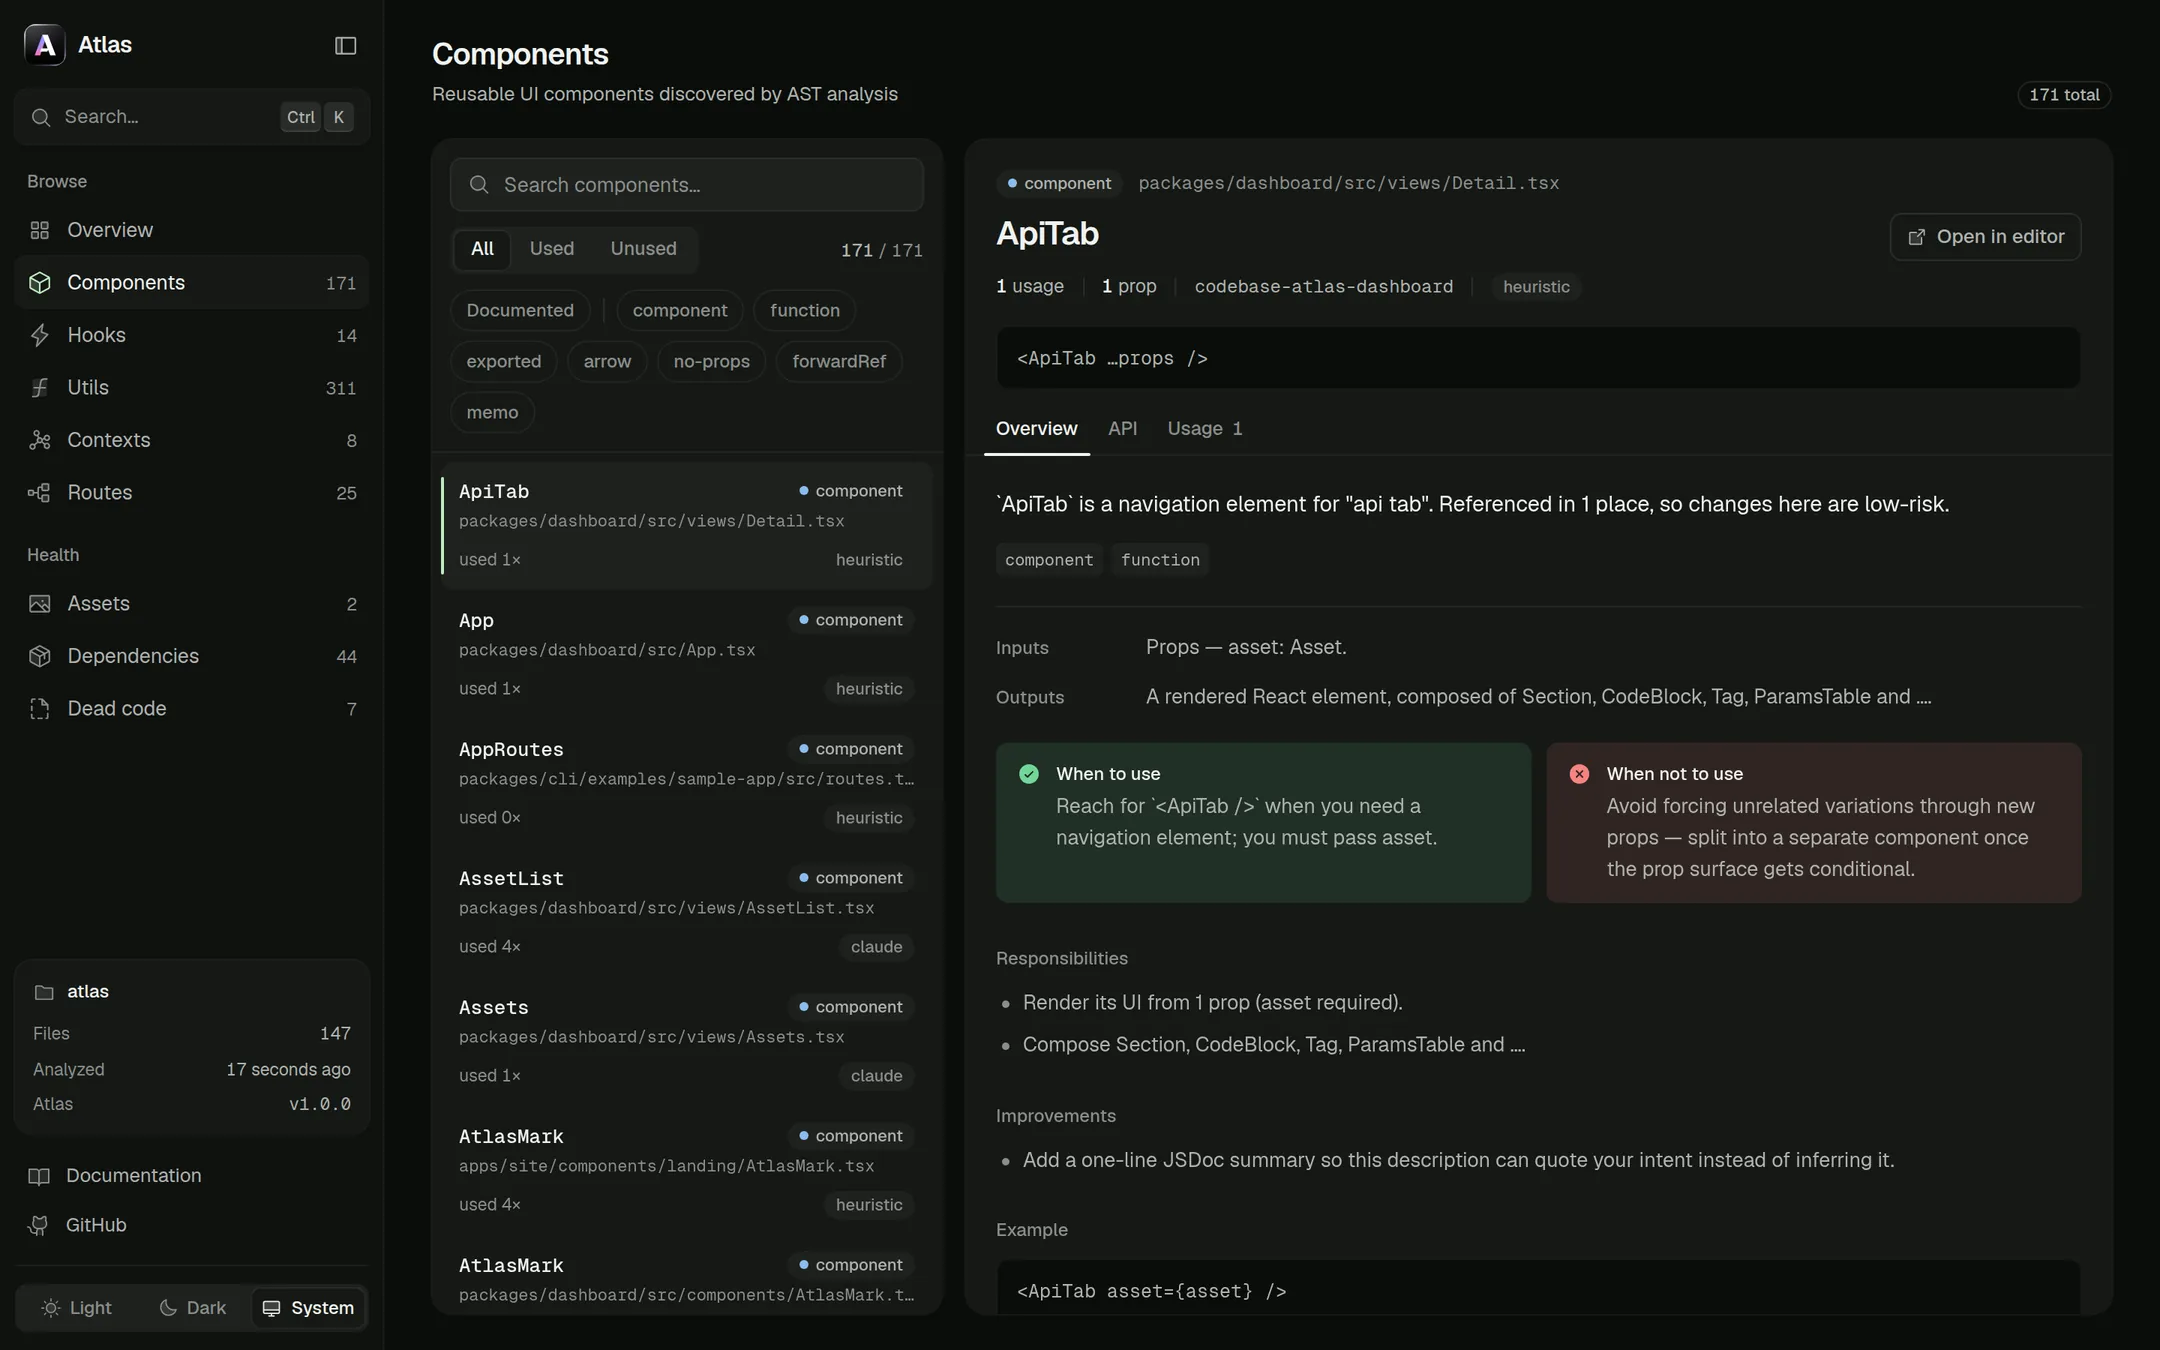2160x1350 pixels.
Task: Toggle the forwardRef filter chip
Action: (839, 362)
